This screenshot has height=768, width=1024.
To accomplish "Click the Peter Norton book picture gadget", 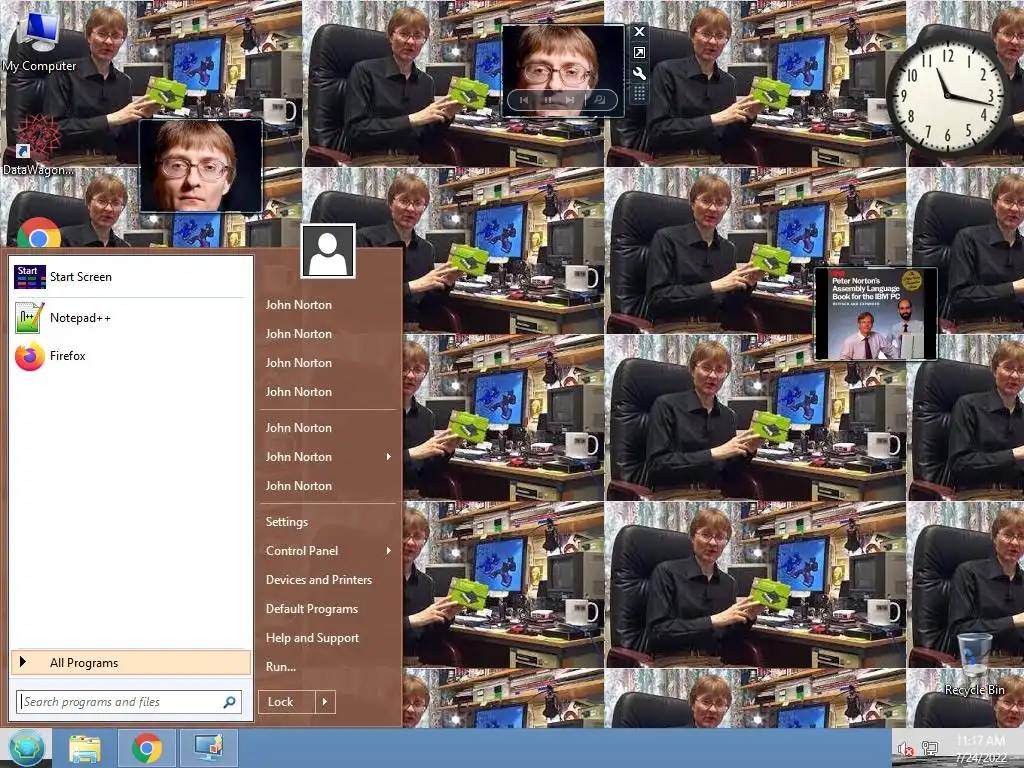I will [x=875, y=313].
